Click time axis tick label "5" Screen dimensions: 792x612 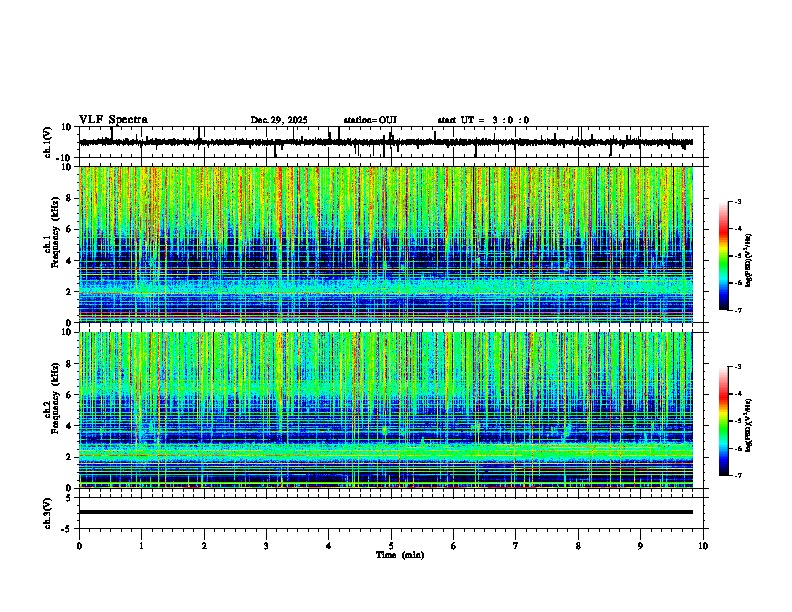pos(391,546)
